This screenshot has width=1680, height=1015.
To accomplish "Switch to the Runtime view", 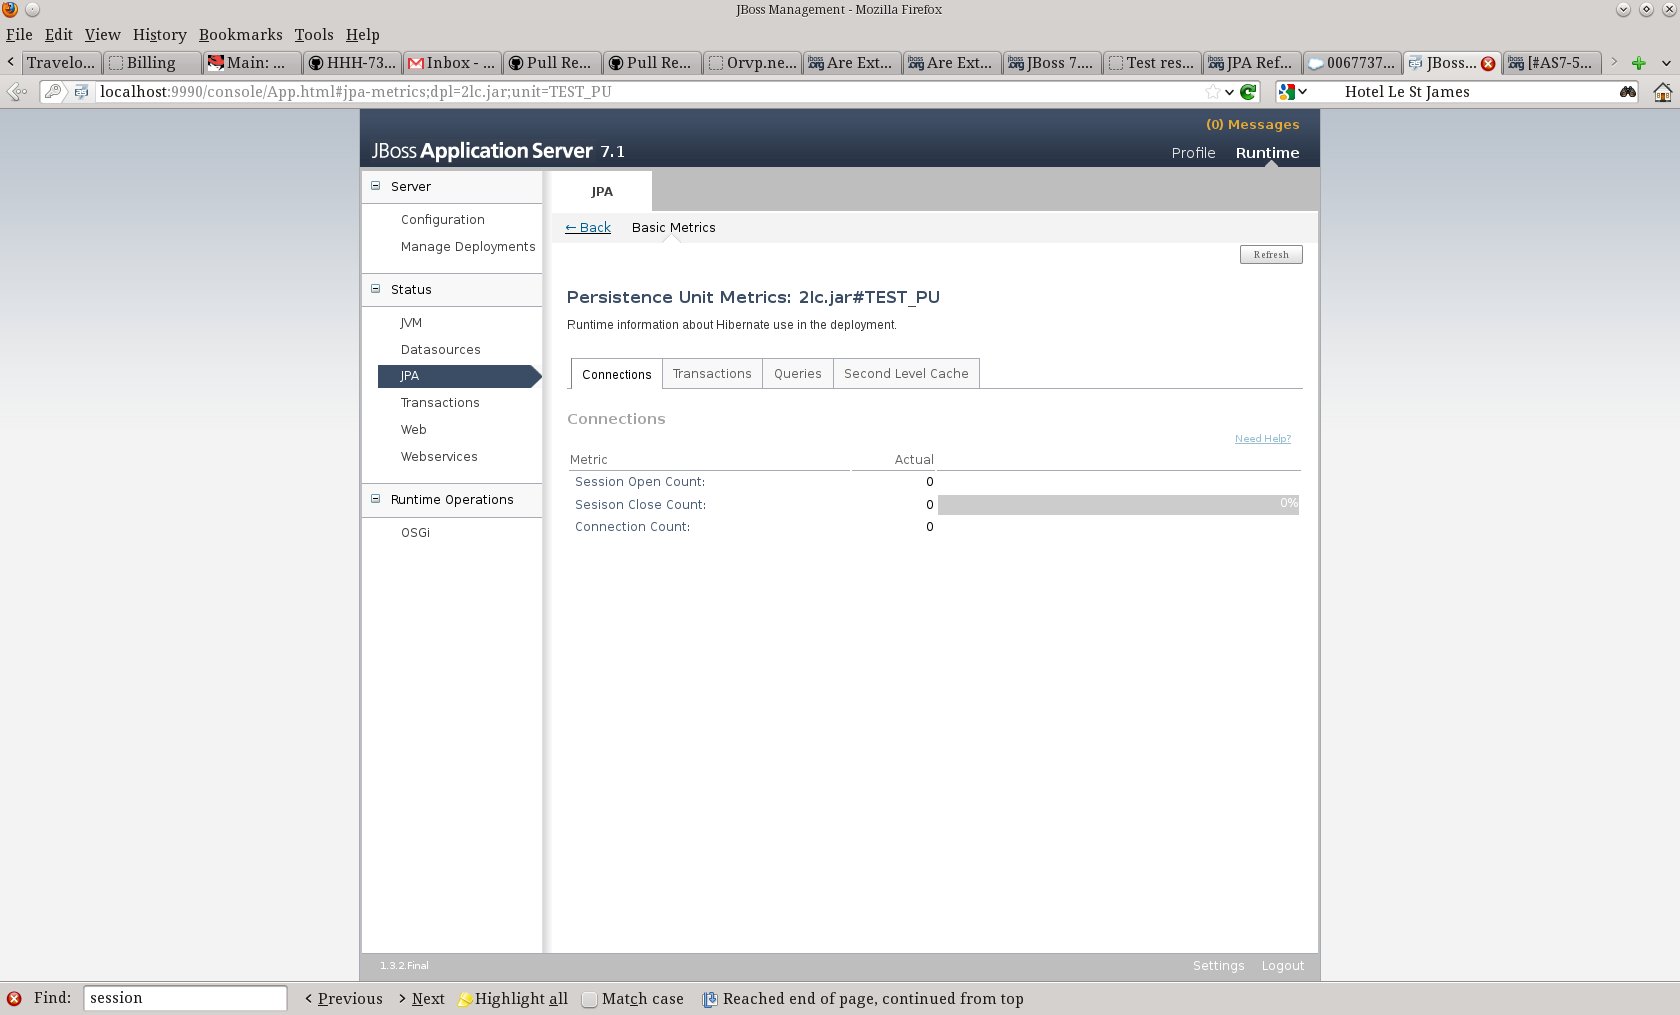I will [x=1268, y=153].
